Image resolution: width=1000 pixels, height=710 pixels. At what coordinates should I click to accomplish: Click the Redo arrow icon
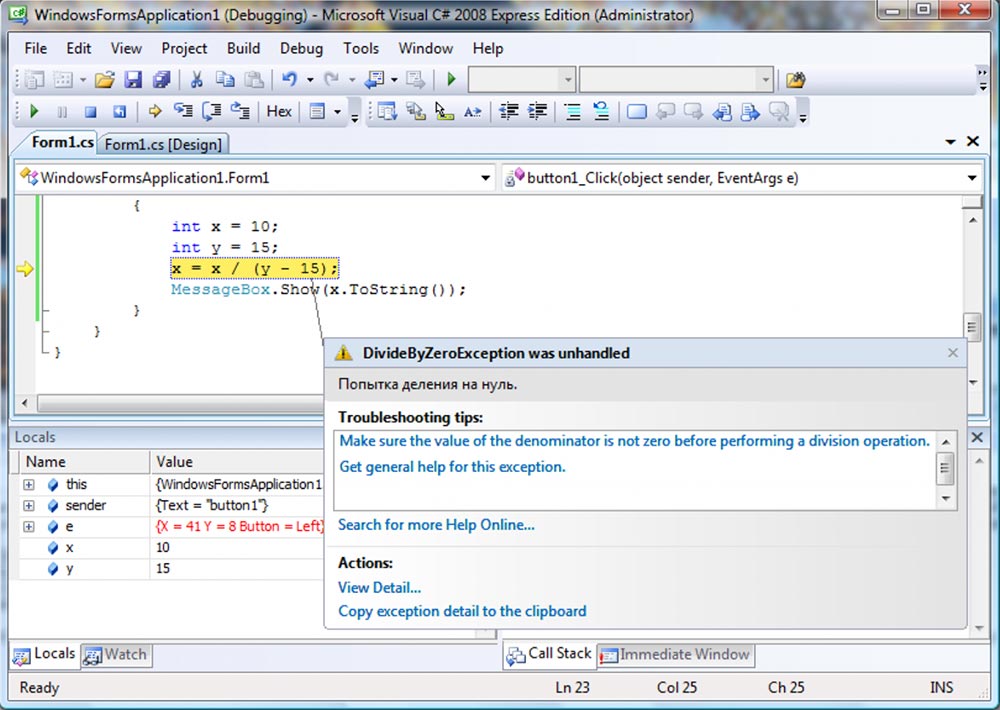coord(331,80)
